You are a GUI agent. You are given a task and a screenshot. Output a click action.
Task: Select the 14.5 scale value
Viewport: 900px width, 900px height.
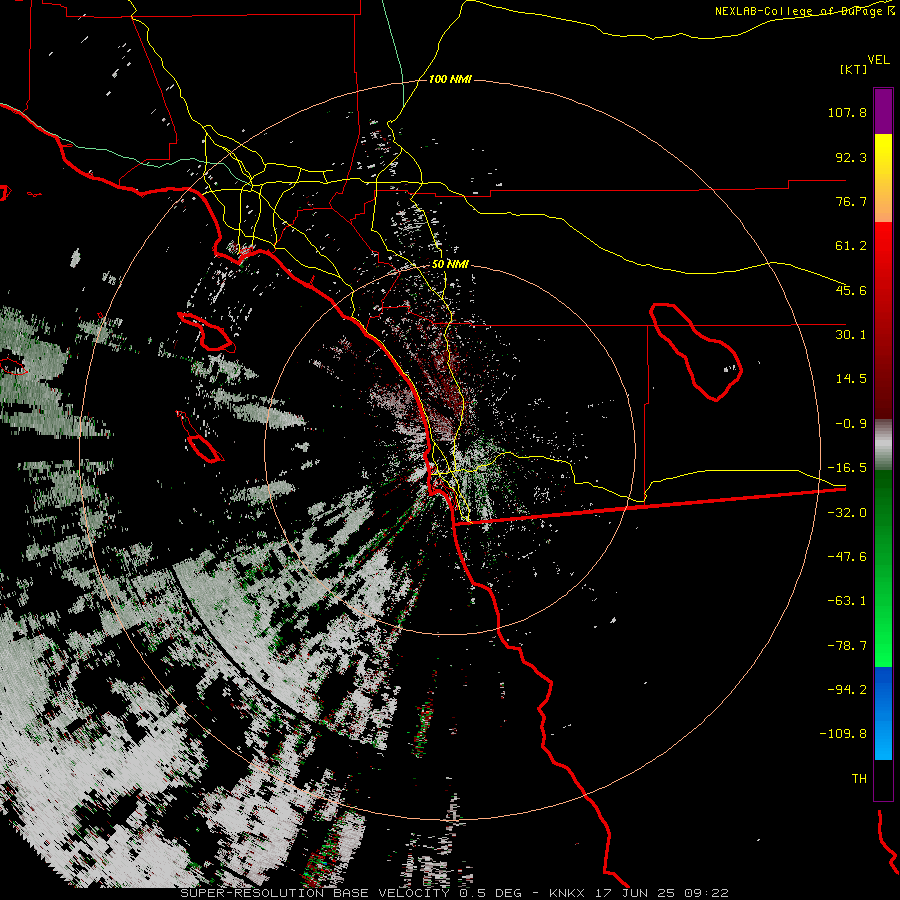[851, 379]
